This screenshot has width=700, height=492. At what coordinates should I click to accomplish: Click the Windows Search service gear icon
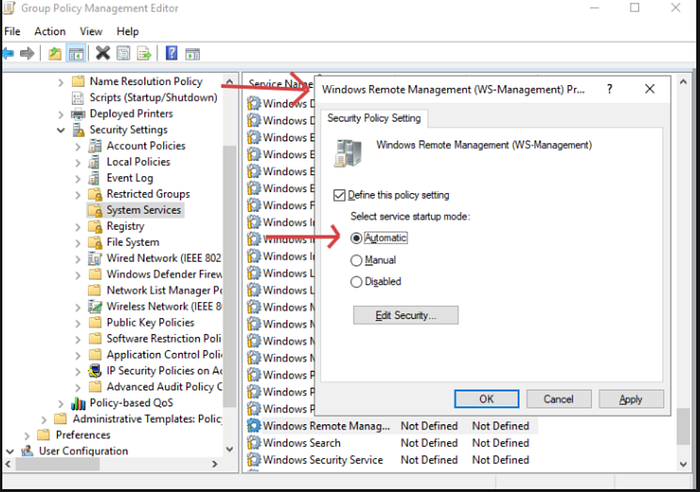[x=254, y=443]
